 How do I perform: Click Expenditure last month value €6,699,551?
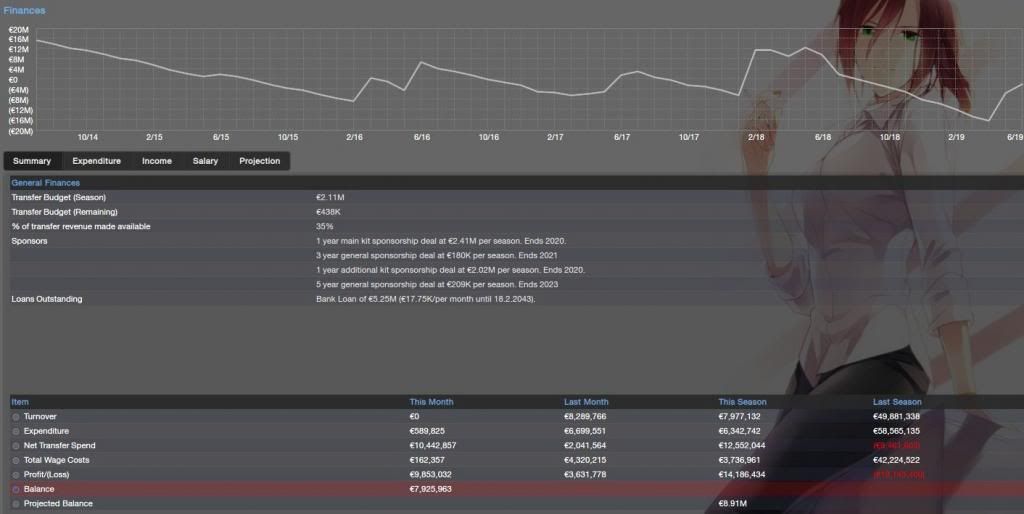(585, 431)
